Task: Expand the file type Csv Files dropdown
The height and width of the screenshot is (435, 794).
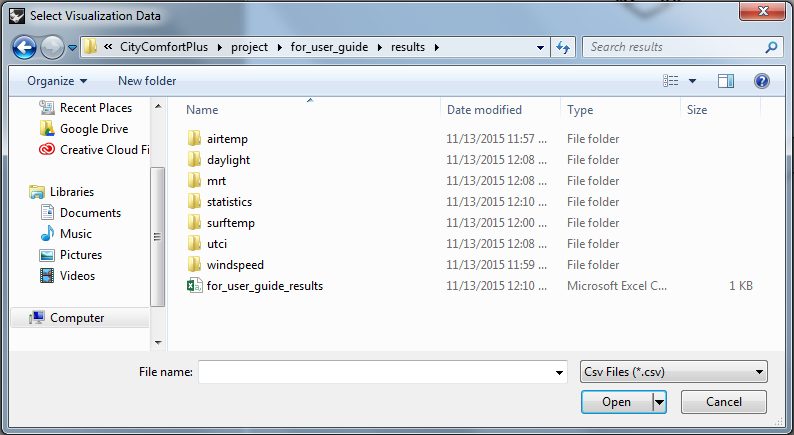Action: 674,372
